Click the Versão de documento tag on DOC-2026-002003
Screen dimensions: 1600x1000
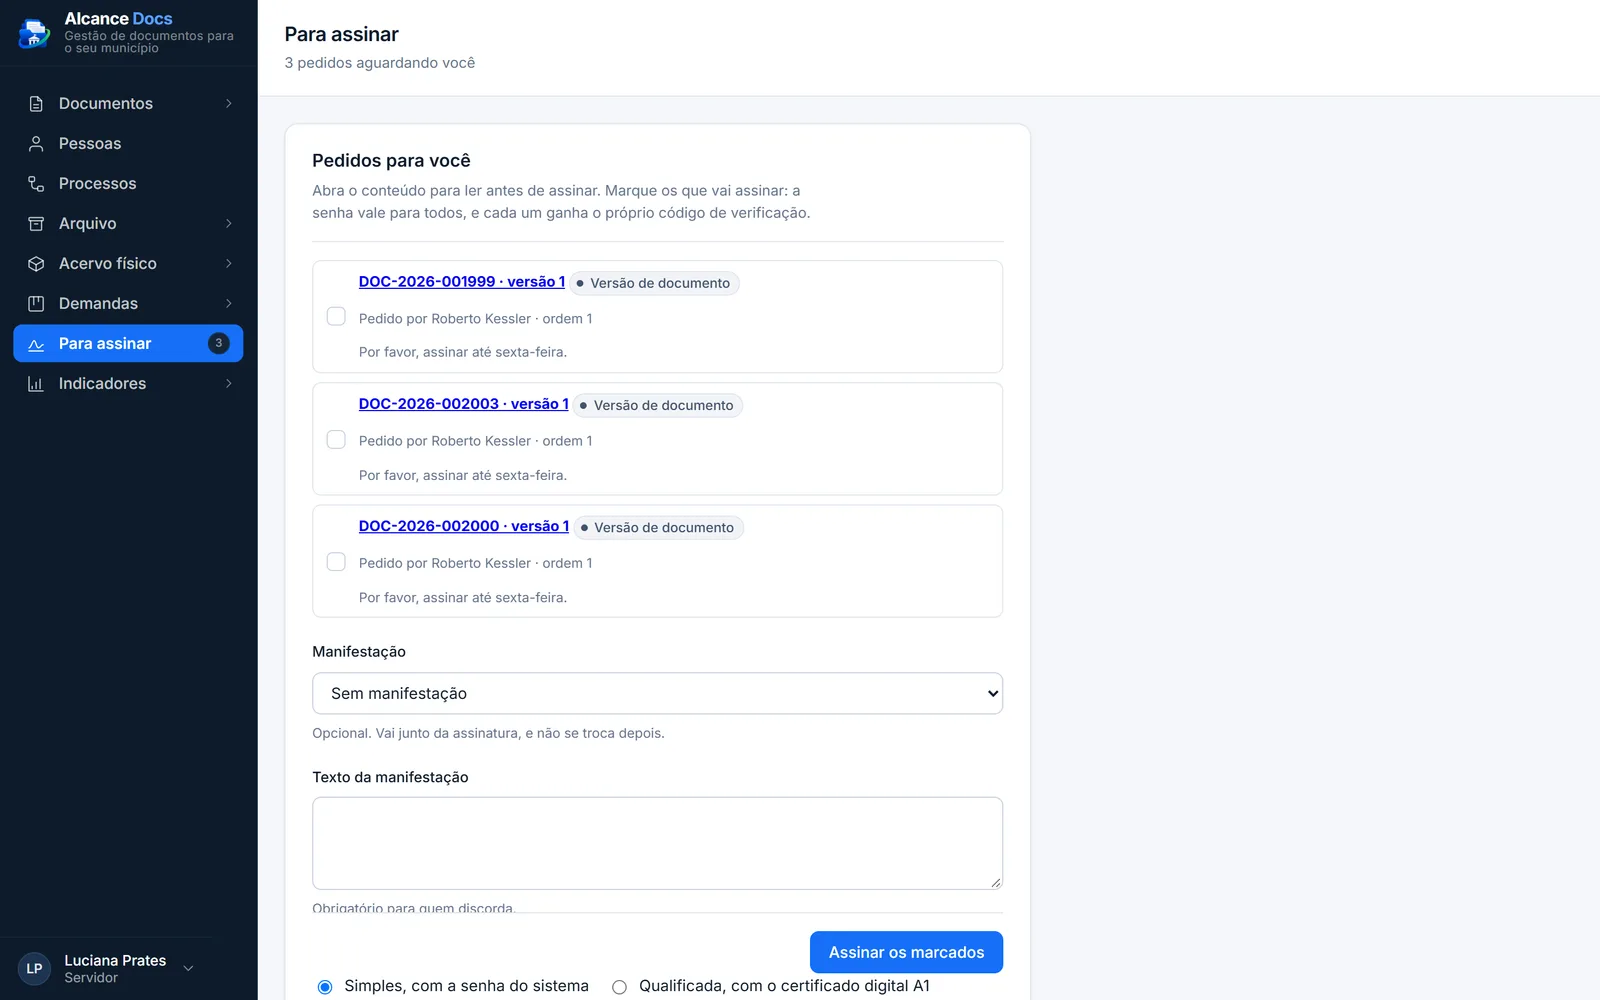(658, 405)
